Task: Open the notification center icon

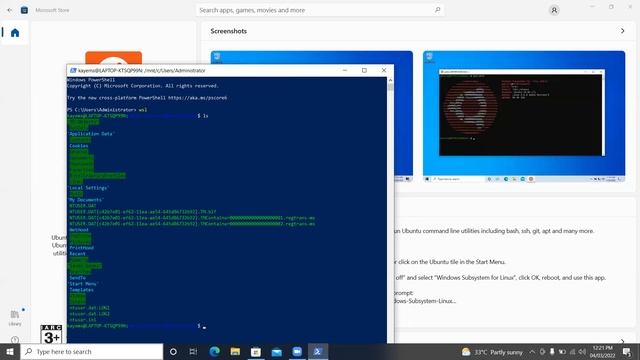Action: [627, 351]
